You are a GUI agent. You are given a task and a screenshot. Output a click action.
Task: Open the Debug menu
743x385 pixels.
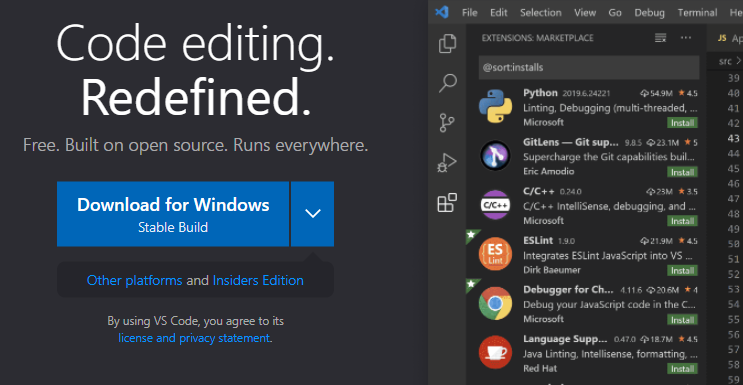pyautogui.click(x=650, y=13)
